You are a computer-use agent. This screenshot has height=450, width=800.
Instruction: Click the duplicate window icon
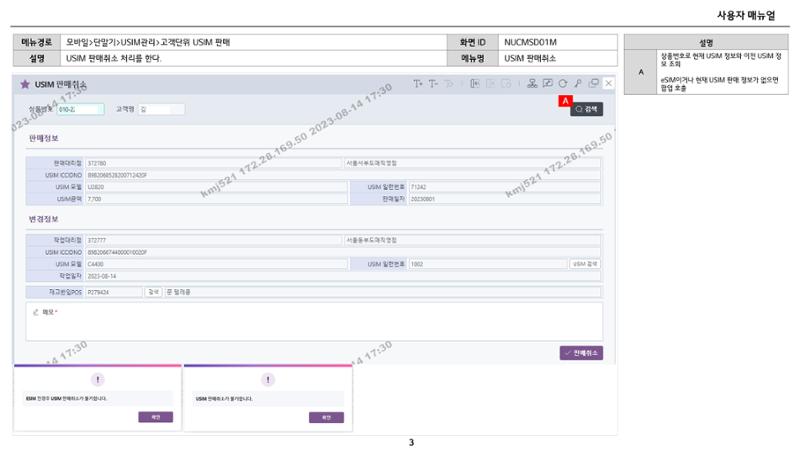(593, 83)
